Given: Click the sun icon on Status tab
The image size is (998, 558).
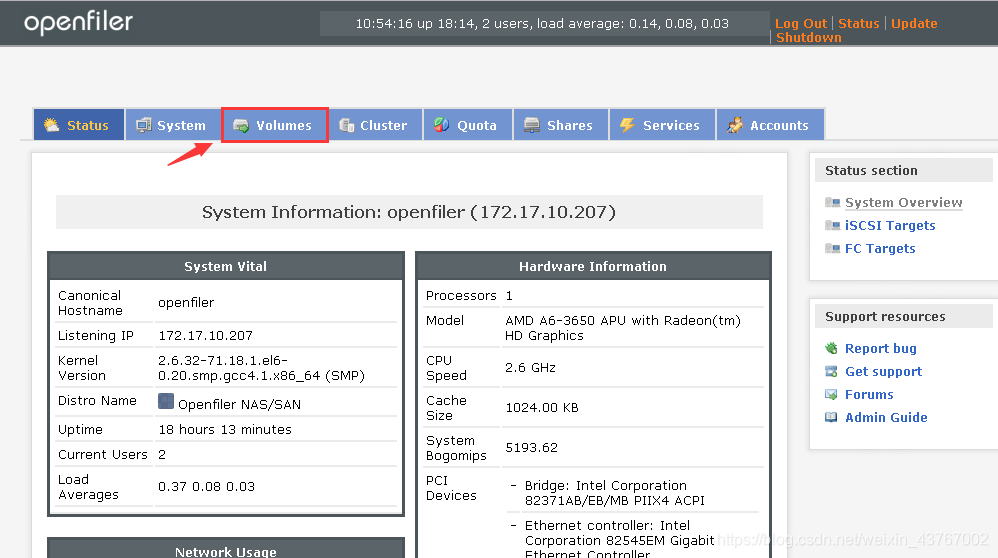Looking at the screenshot, I should point(52,125).
